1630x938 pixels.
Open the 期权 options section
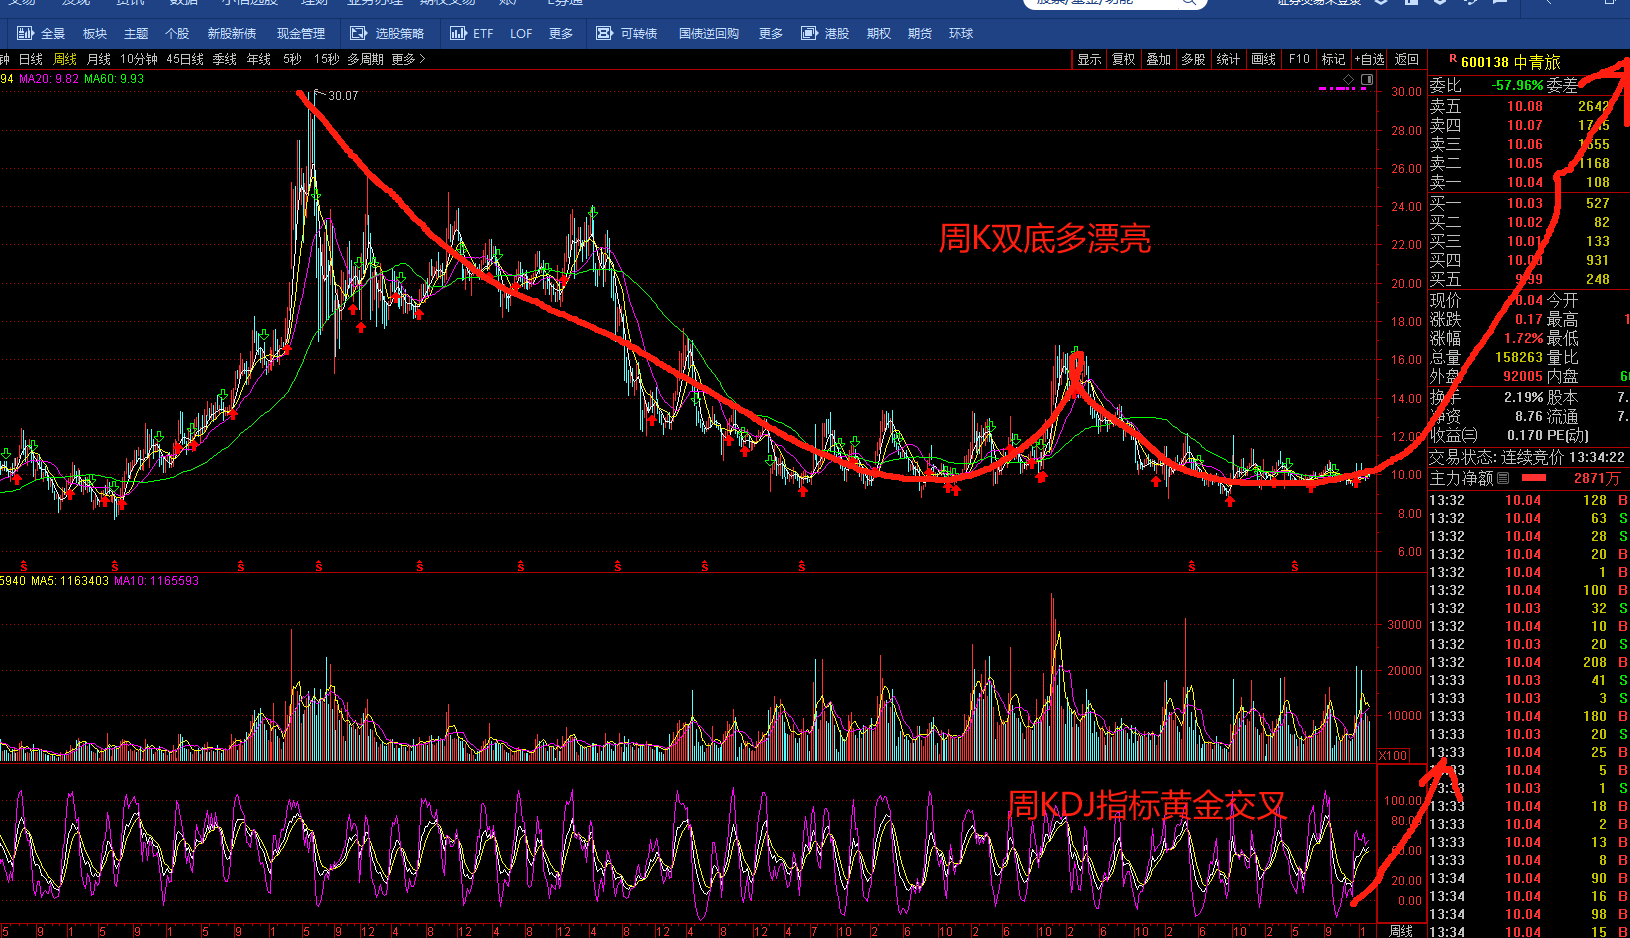(x=879, y=33)
